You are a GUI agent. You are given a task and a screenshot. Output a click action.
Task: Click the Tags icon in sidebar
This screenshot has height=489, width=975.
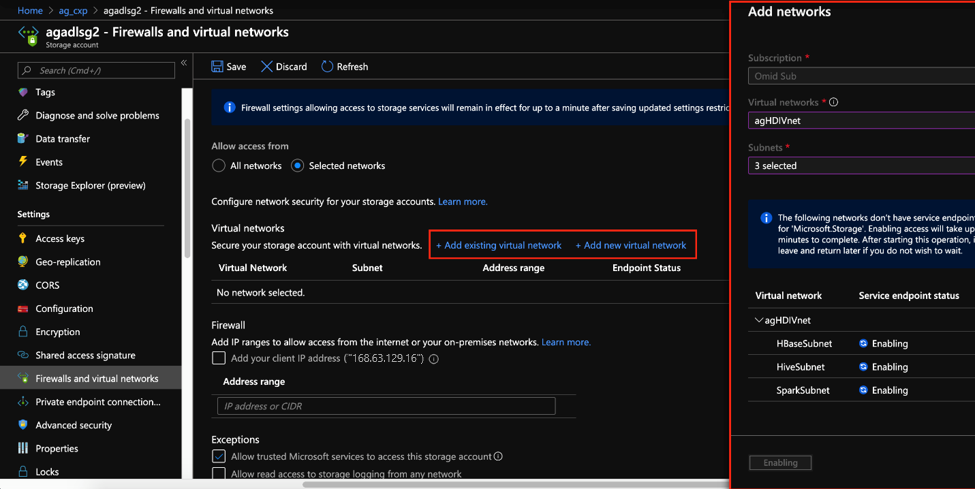click(x=23, y=92)
